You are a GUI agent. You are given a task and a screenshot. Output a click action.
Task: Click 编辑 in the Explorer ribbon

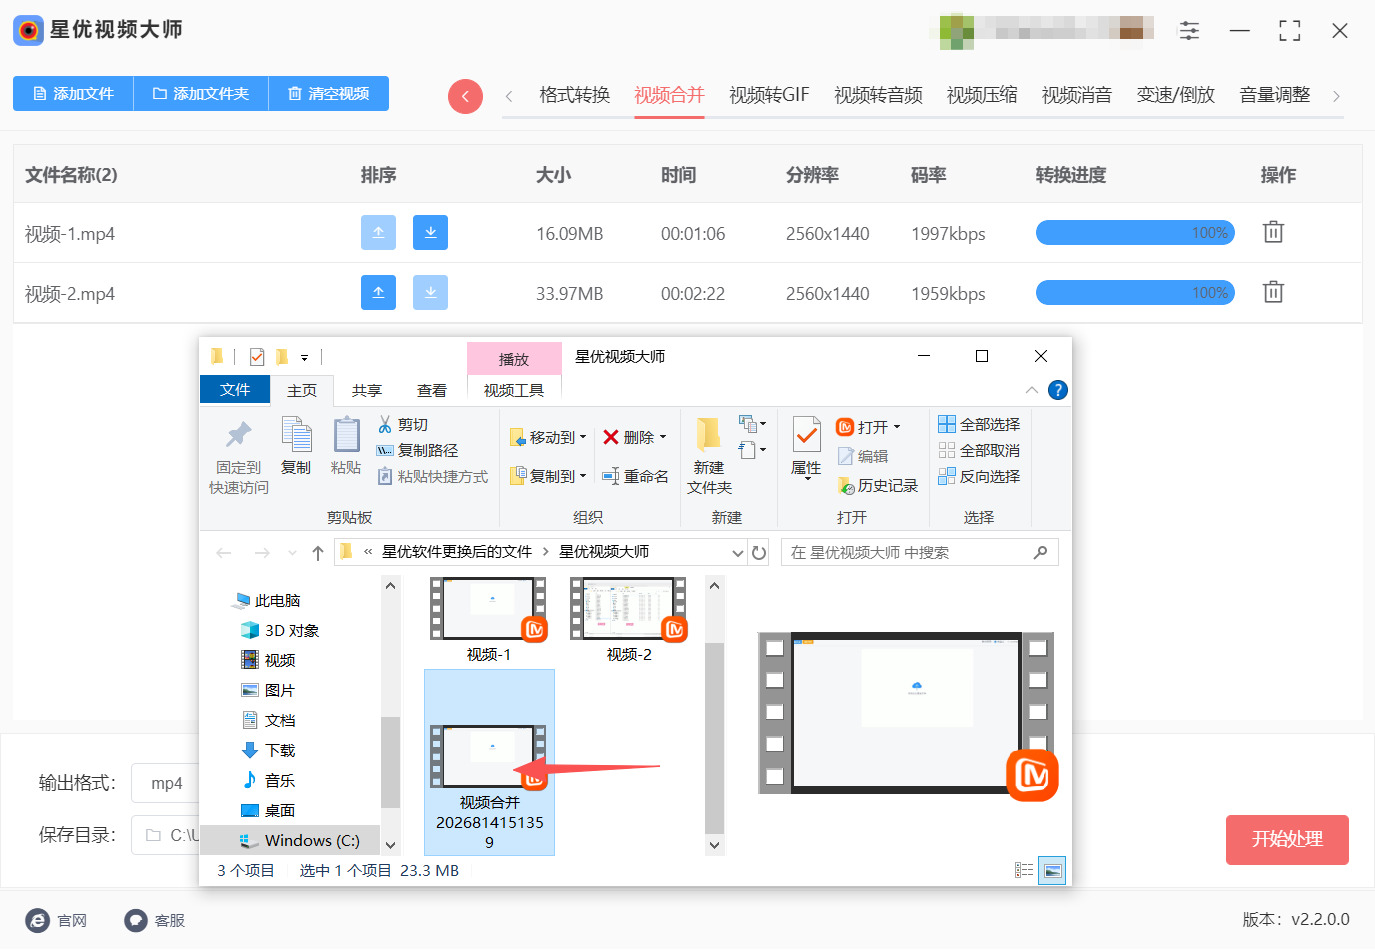coord(862,456)
